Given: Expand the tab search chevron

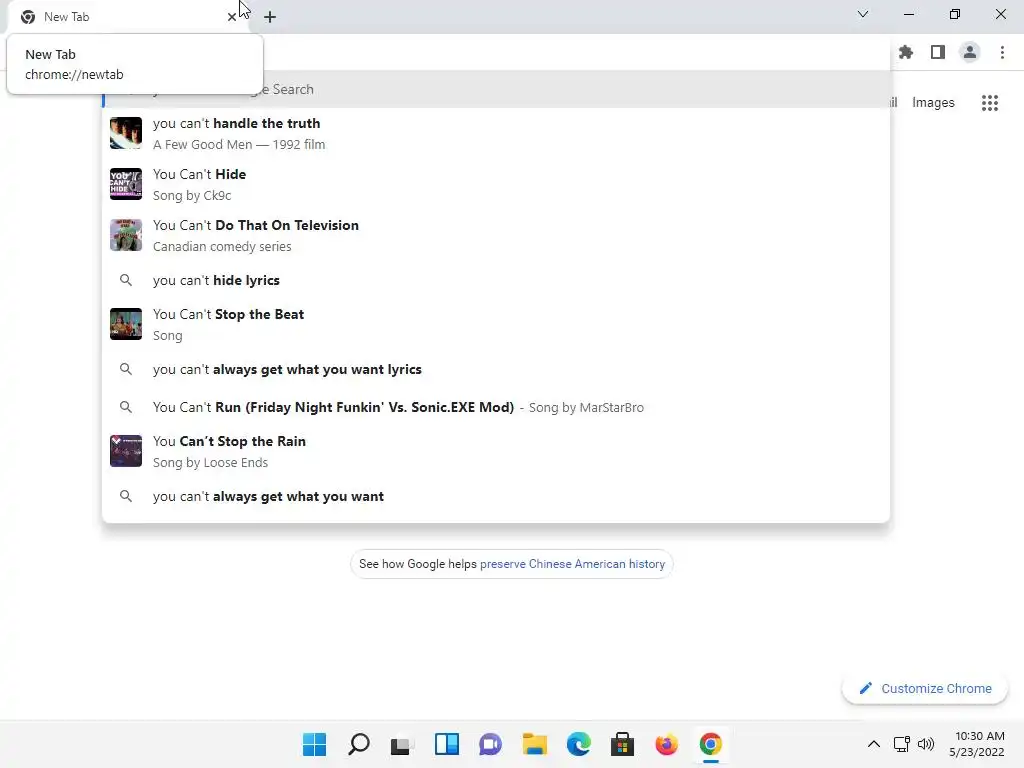Looking at the screenshot, I should pos(863,14).
